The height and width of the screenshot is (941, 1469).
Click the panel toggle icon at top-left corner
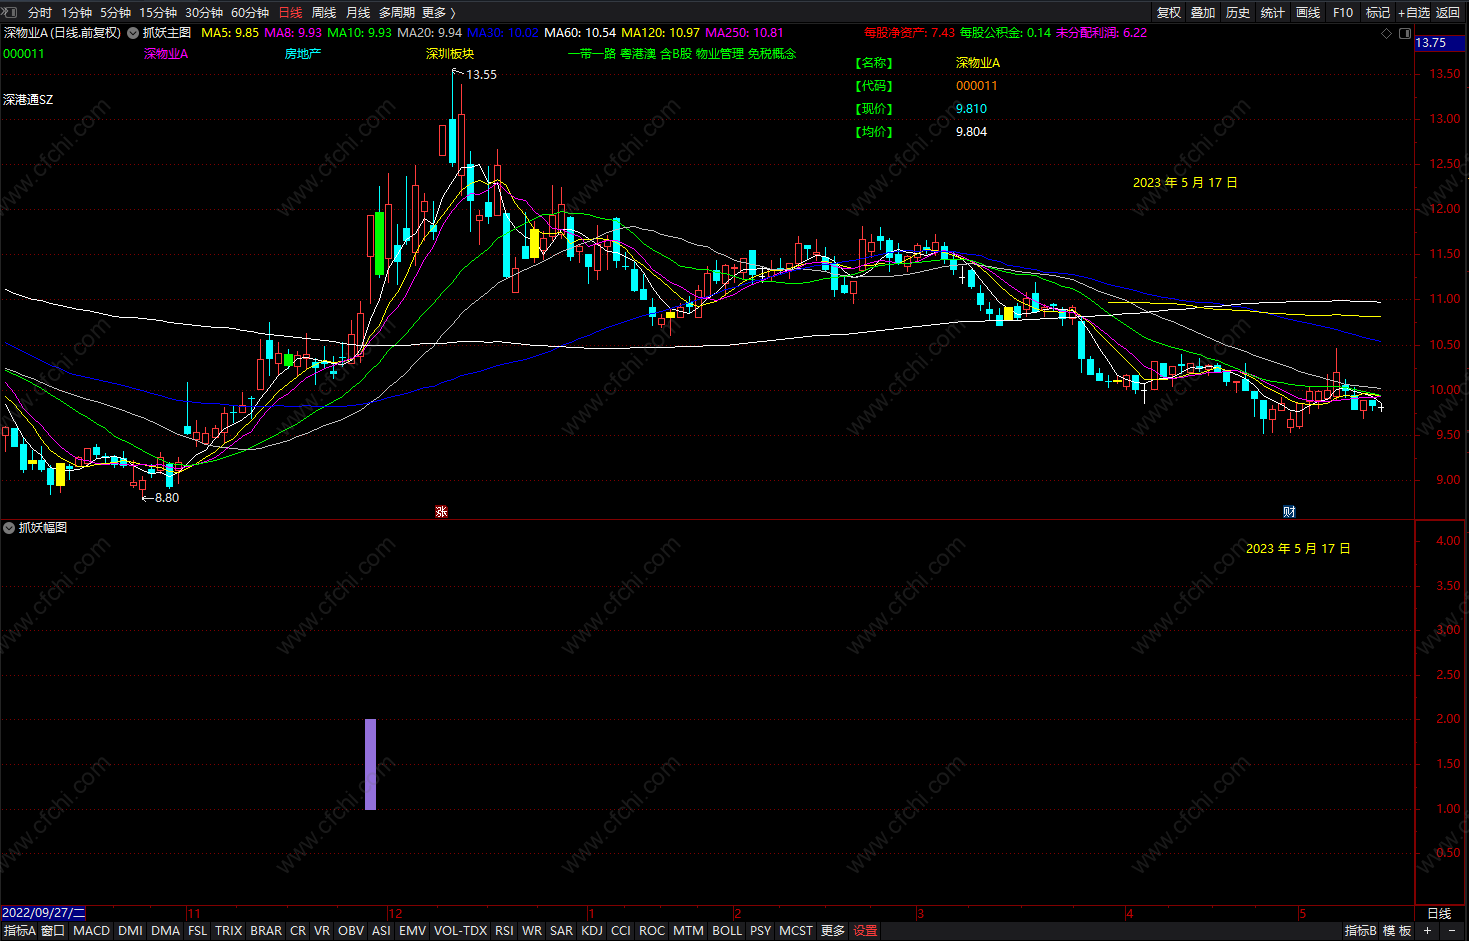tap(11, 12)
